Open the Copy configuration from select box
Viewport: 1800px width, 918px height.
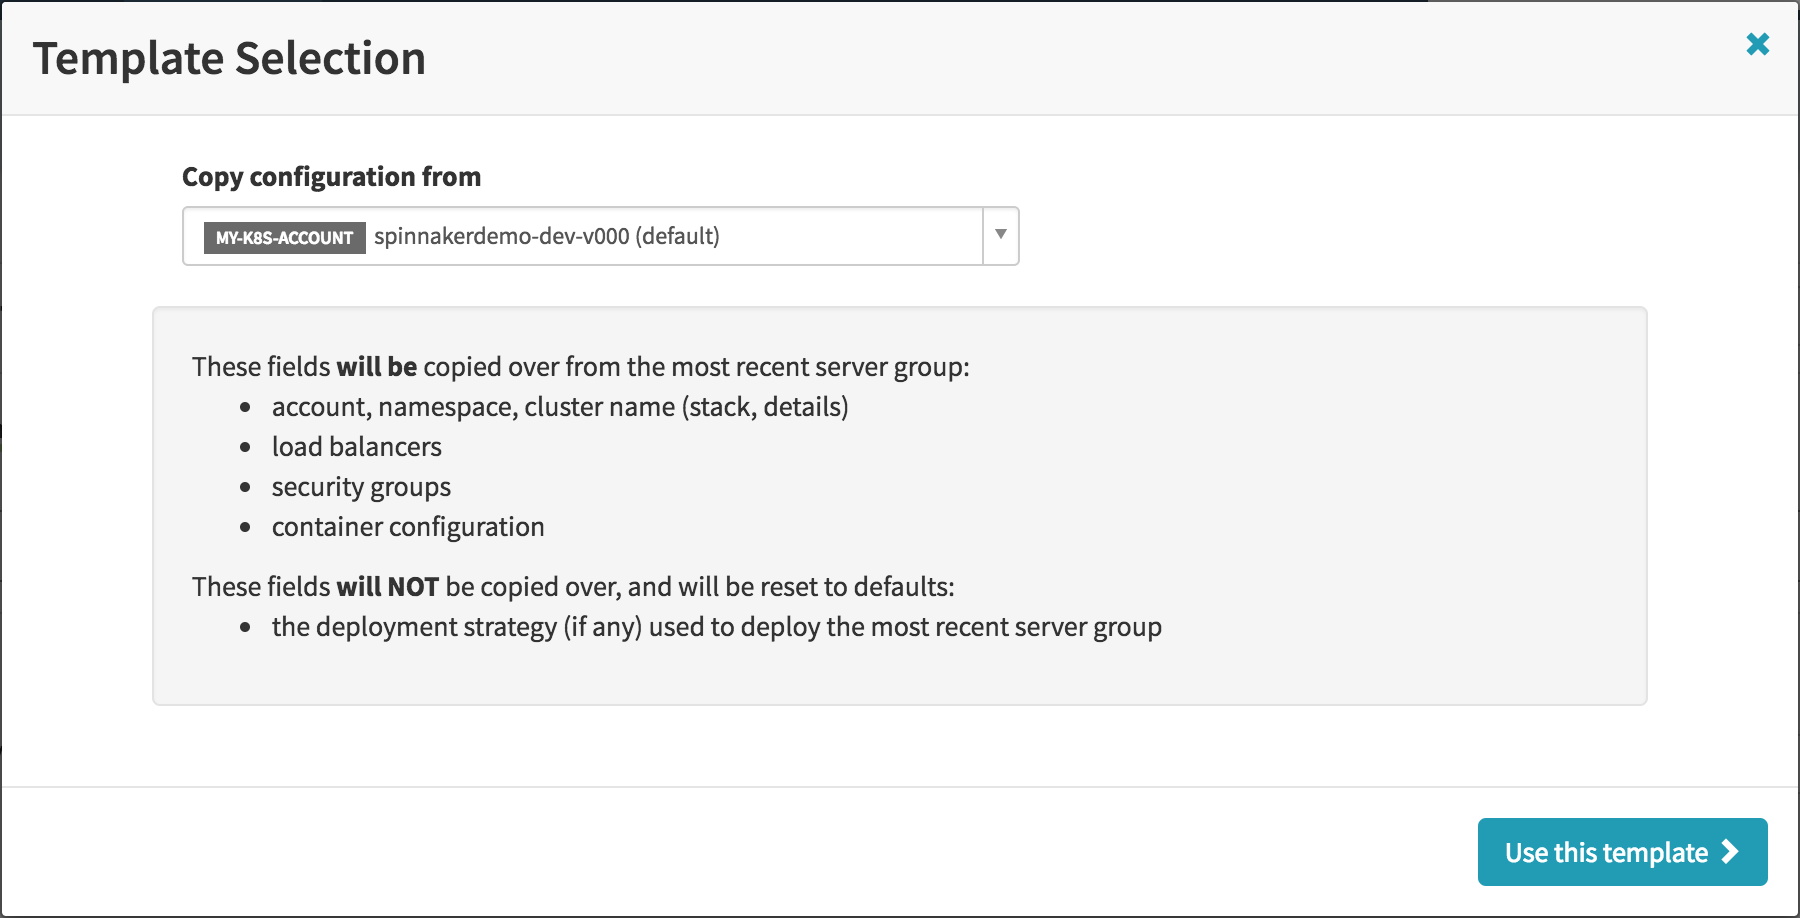pyautogui.click(x=600, y=236)
